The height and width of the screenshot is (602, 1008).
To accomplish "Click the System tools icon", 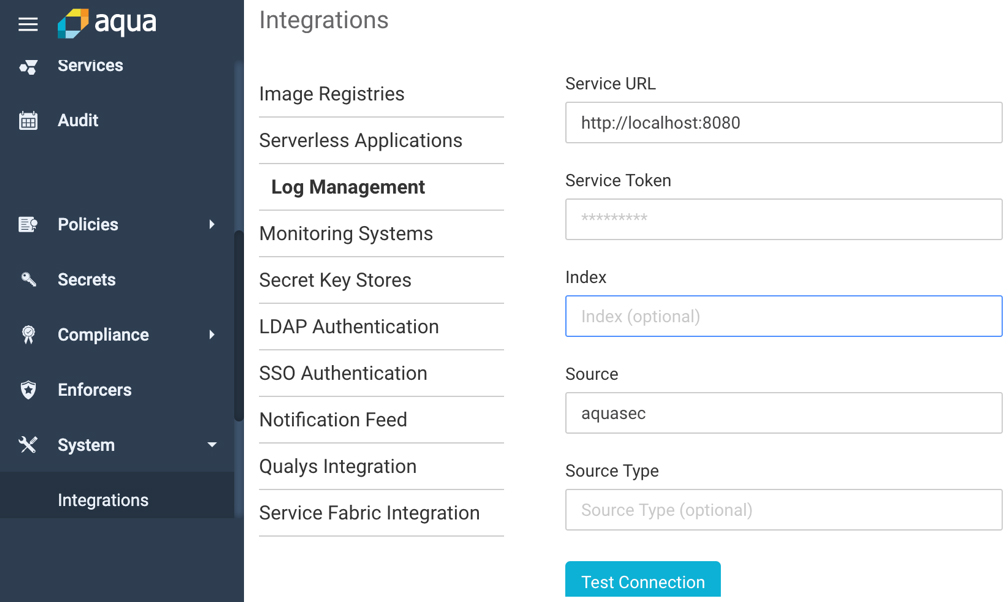I will [28, 444].
